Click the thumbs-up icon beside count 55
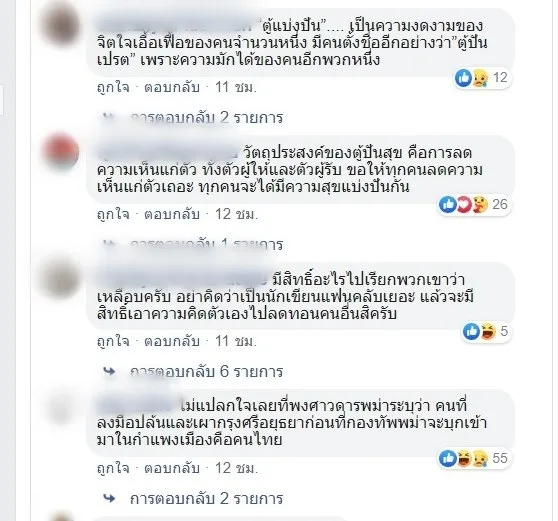The width and height of the screenshot is (558, 521). click(448, 458)
